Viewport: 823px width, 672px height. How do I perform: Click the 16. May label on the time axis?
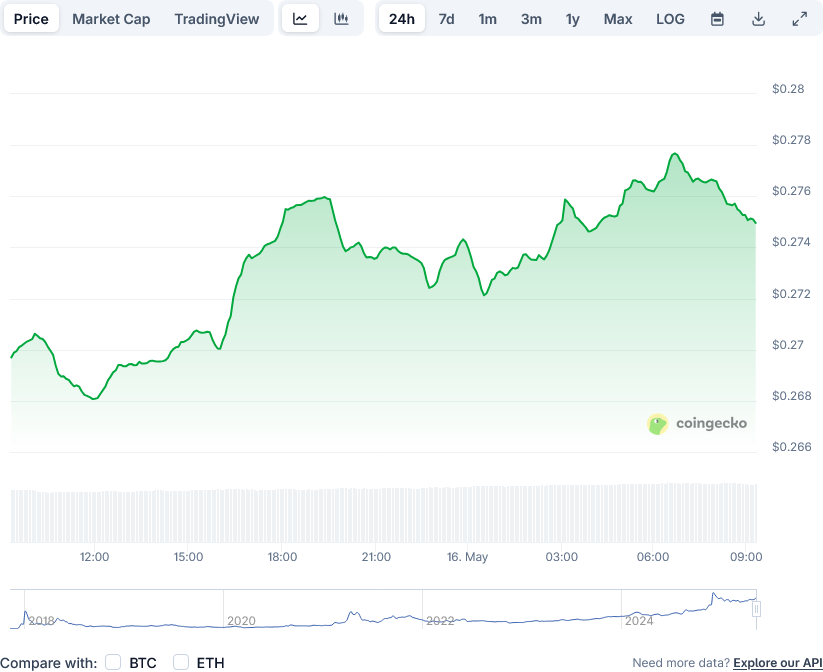(466, 557)
